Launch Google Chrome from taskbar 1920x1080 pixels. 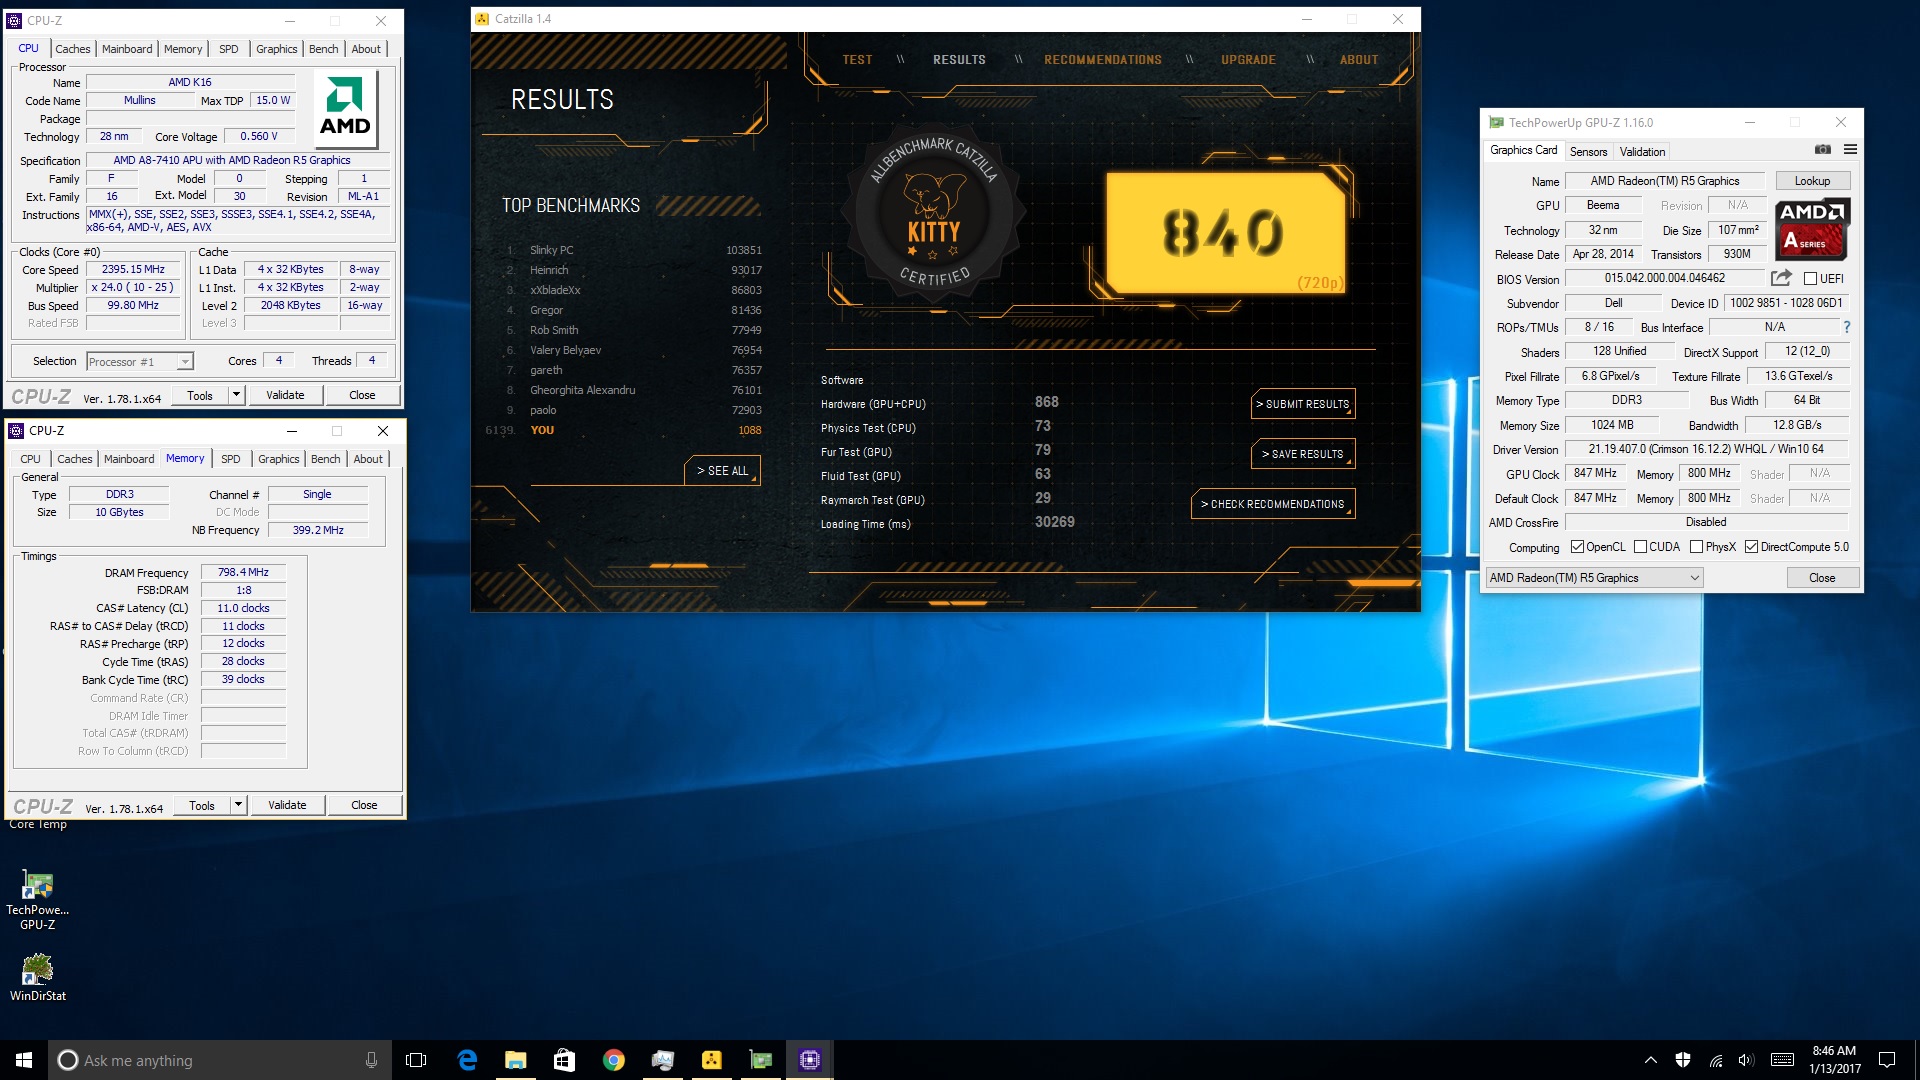613,1060
